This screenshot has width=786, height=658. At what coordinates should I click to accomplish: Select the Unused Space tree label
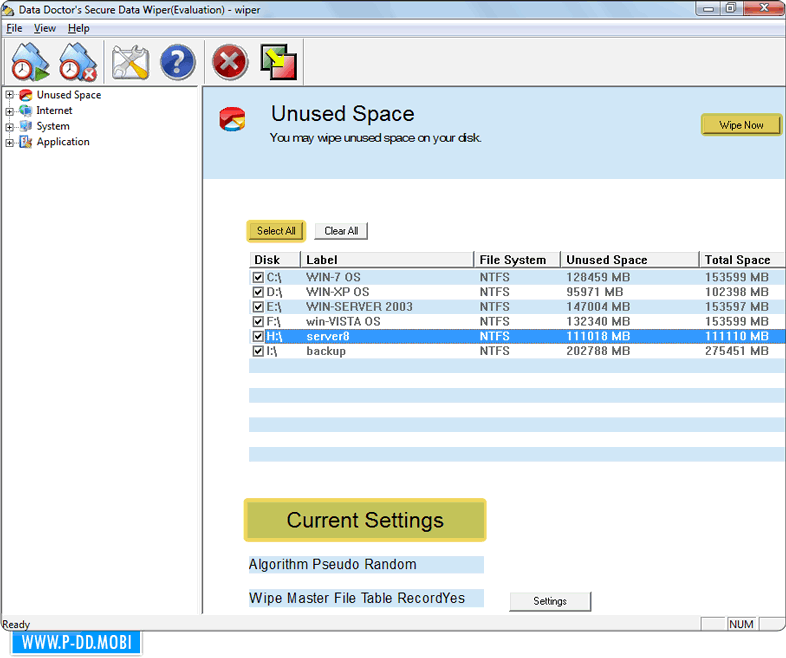click(x=69, y=95)
